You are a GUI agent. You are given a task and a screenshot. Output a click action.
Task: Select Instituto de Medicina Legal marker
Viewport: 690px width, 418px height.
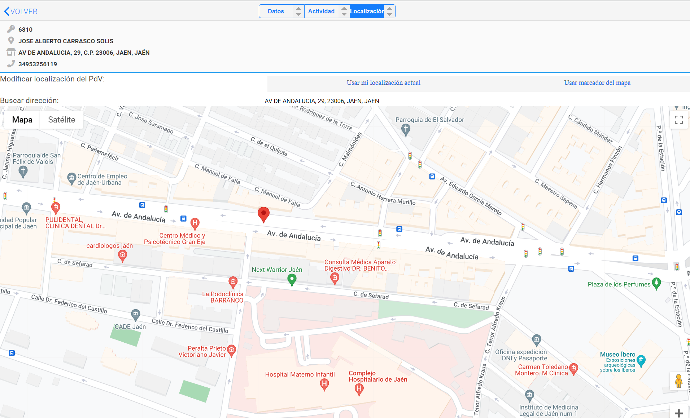point(529,396)
